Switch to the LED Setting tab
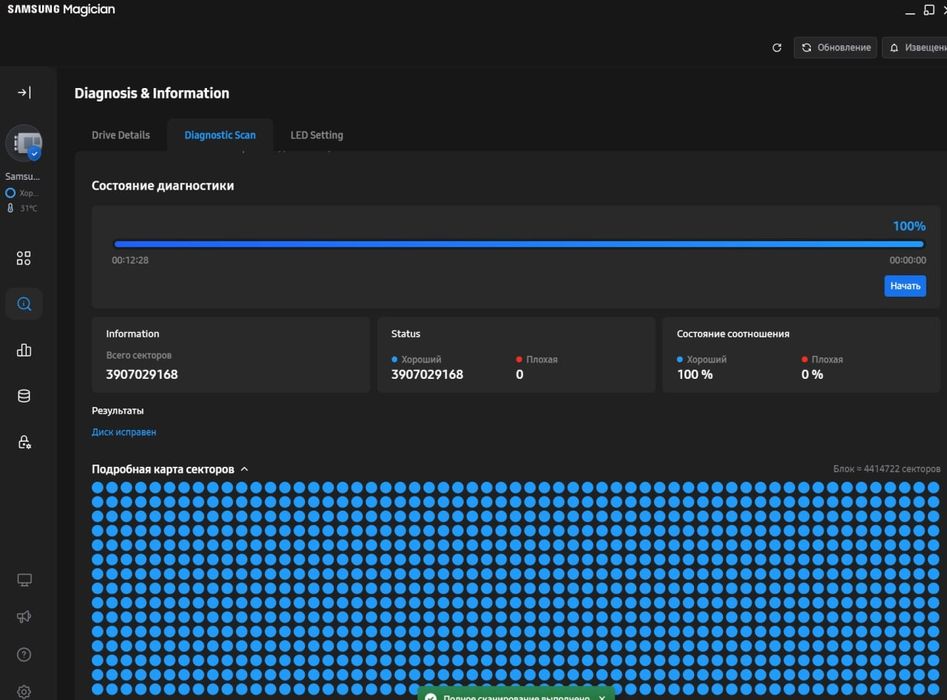 [316, 135]
